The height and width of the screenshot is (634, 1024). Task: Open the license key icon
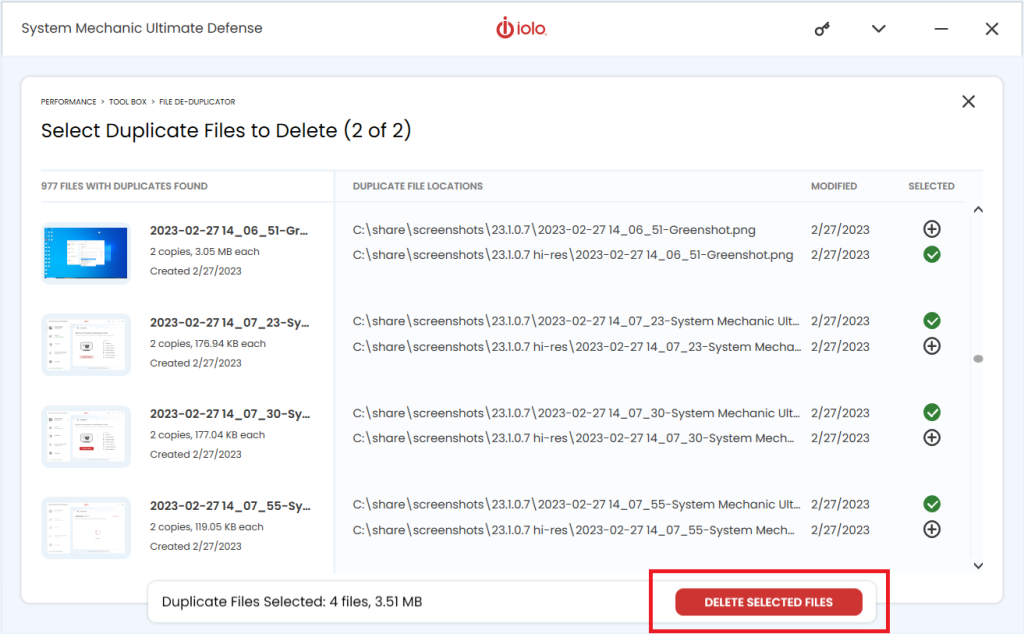[x=822, y=28]
